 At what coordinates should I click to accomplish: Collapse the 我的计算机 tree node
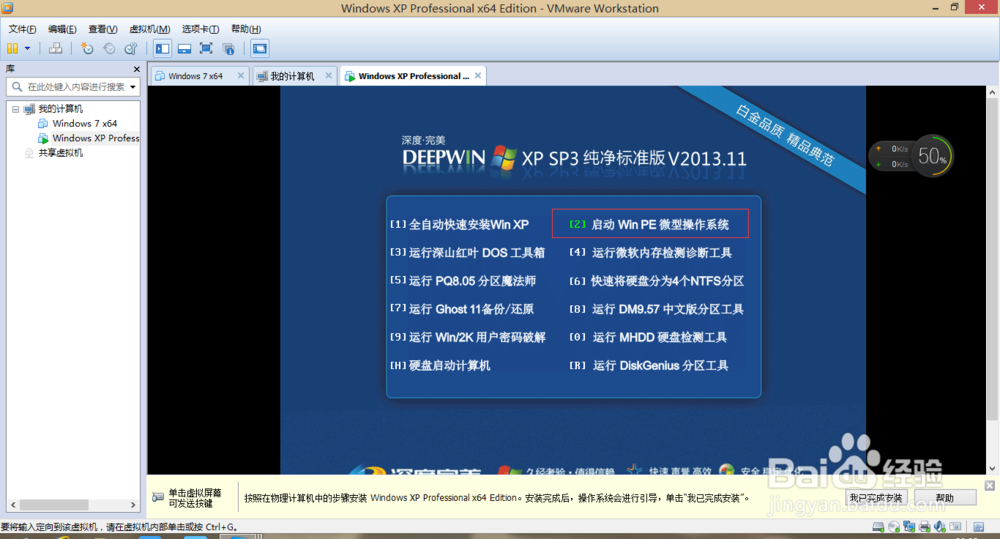point(15,109)
